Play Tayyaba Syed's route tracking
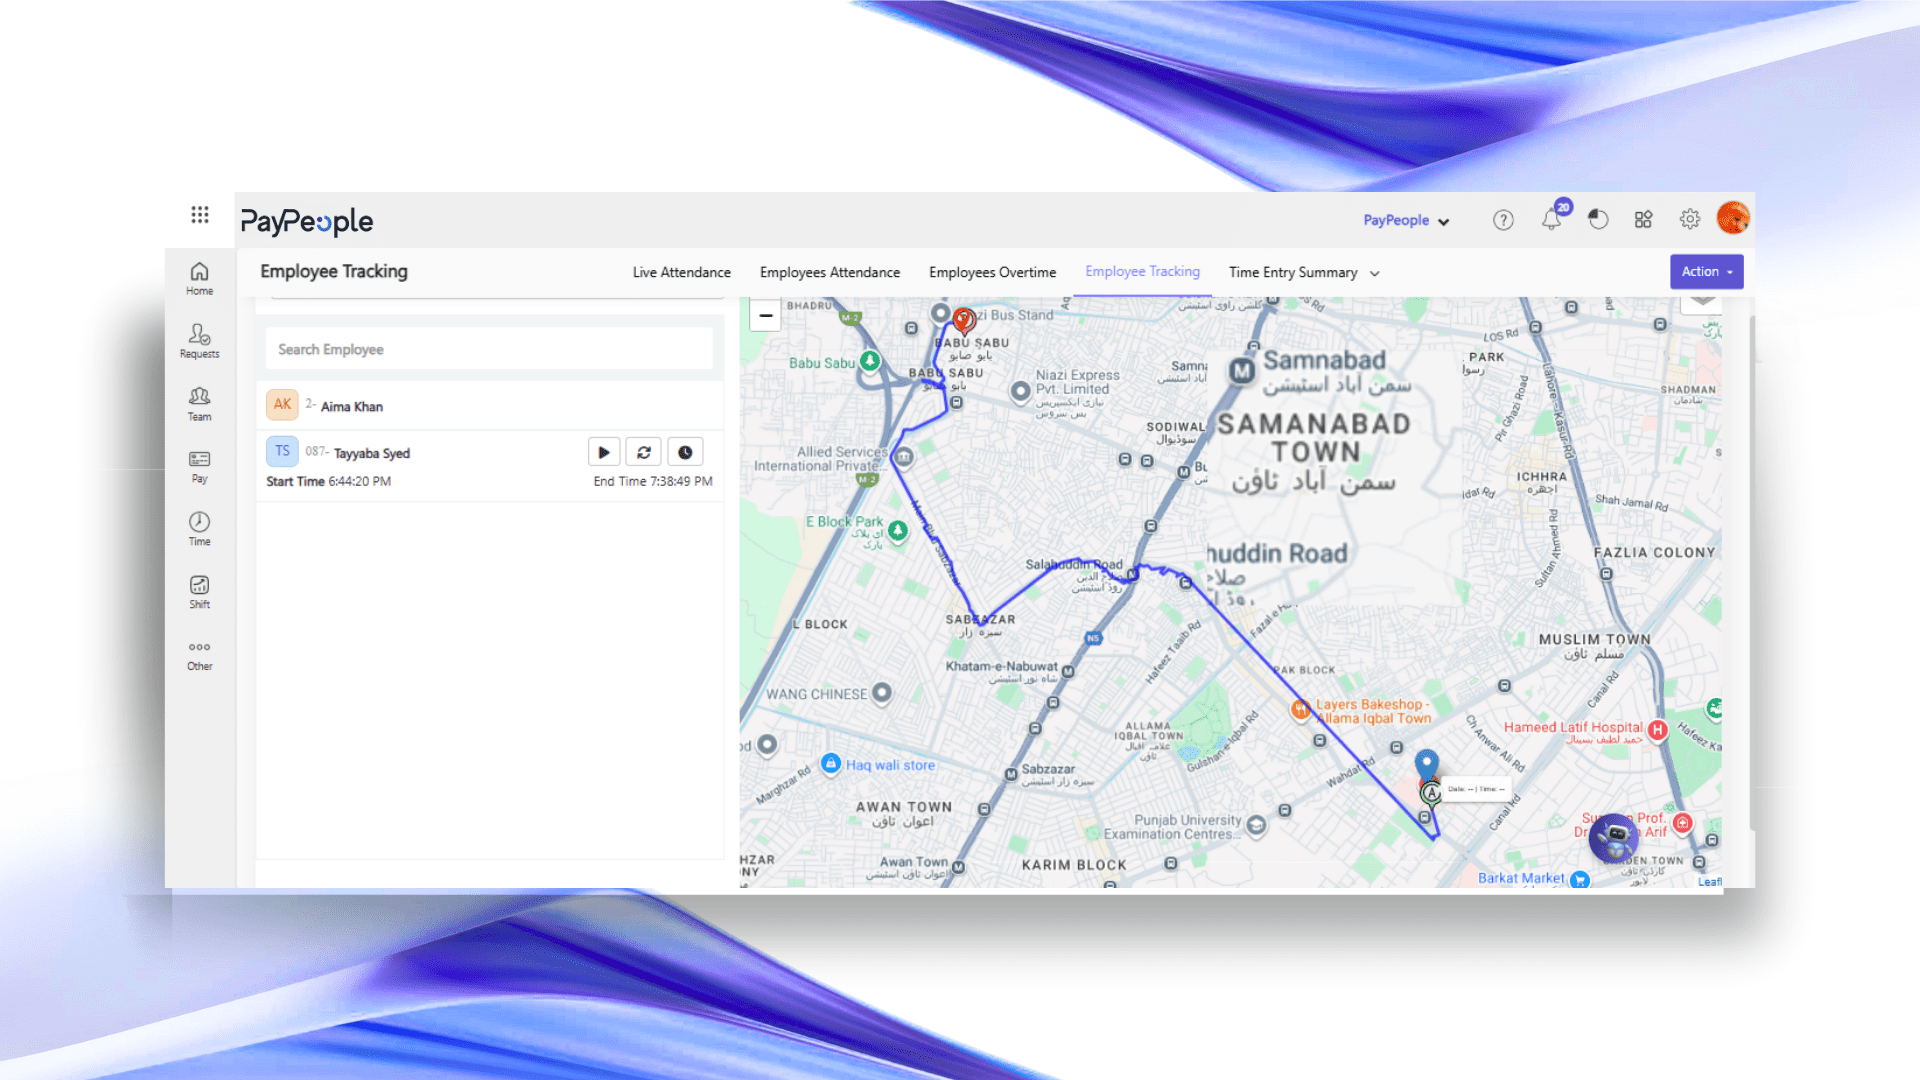 click(604, 452)
